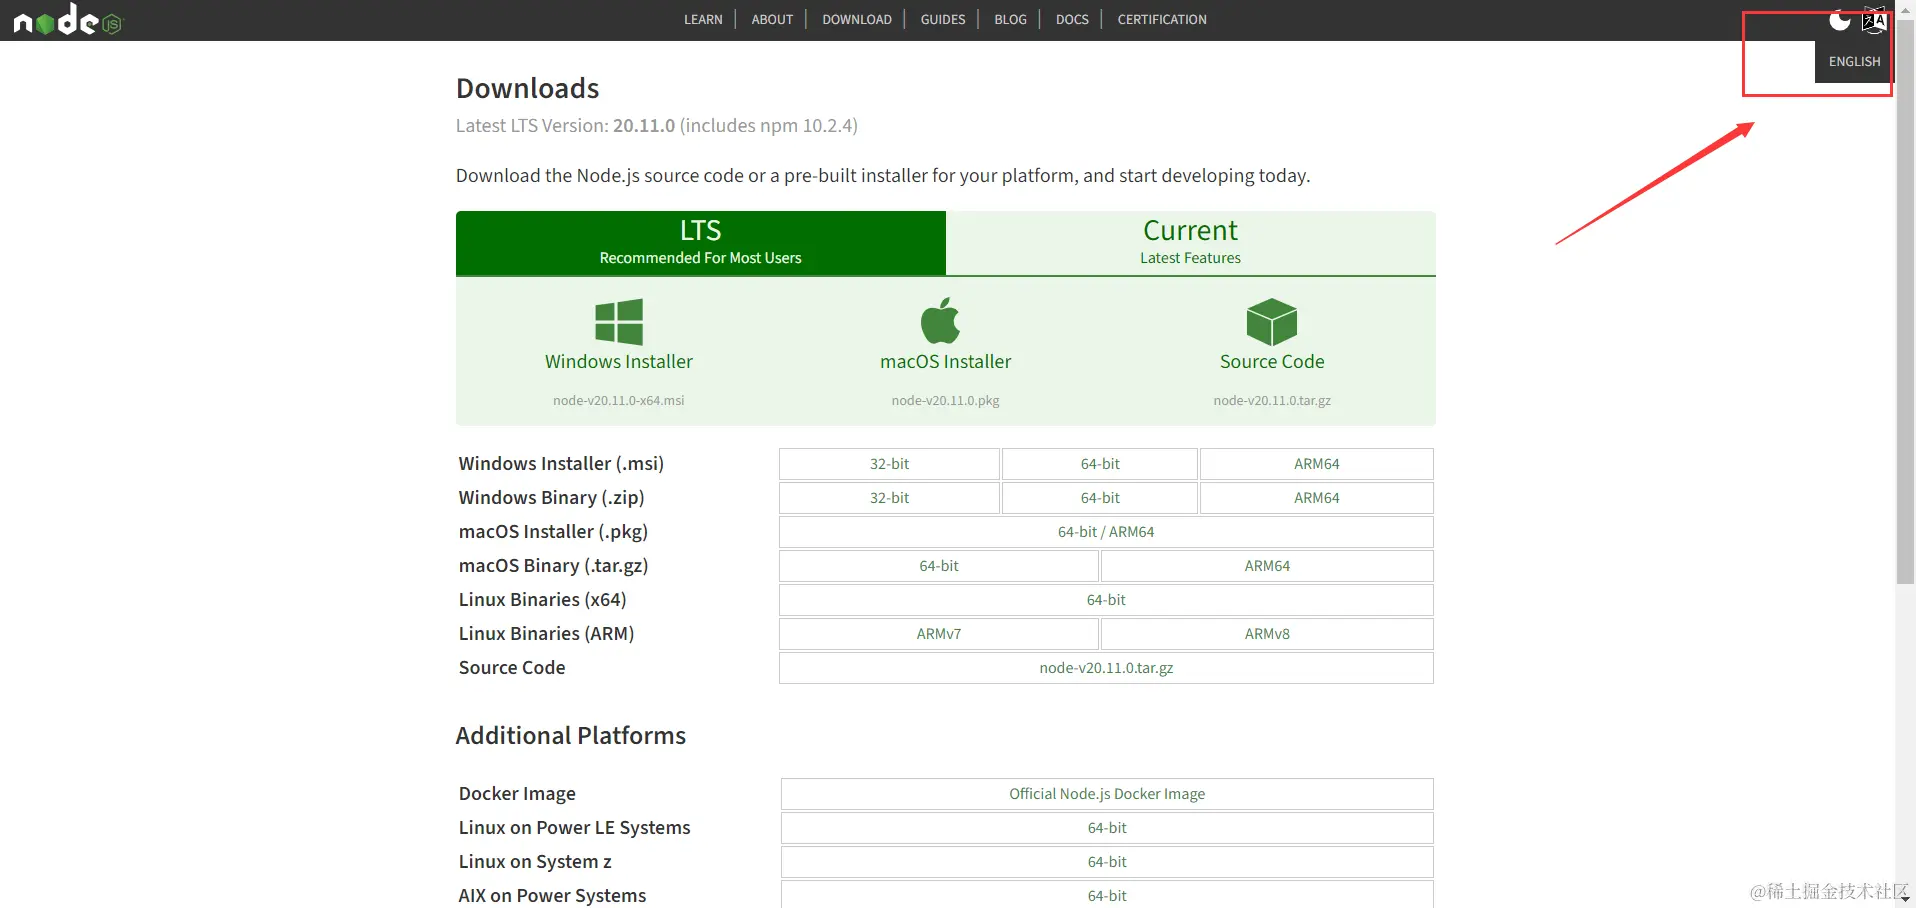Viewport: 1916px width, 908px height.
Task: Download 64-bit AIX on Power Systems
Action: coord(1107,895)
